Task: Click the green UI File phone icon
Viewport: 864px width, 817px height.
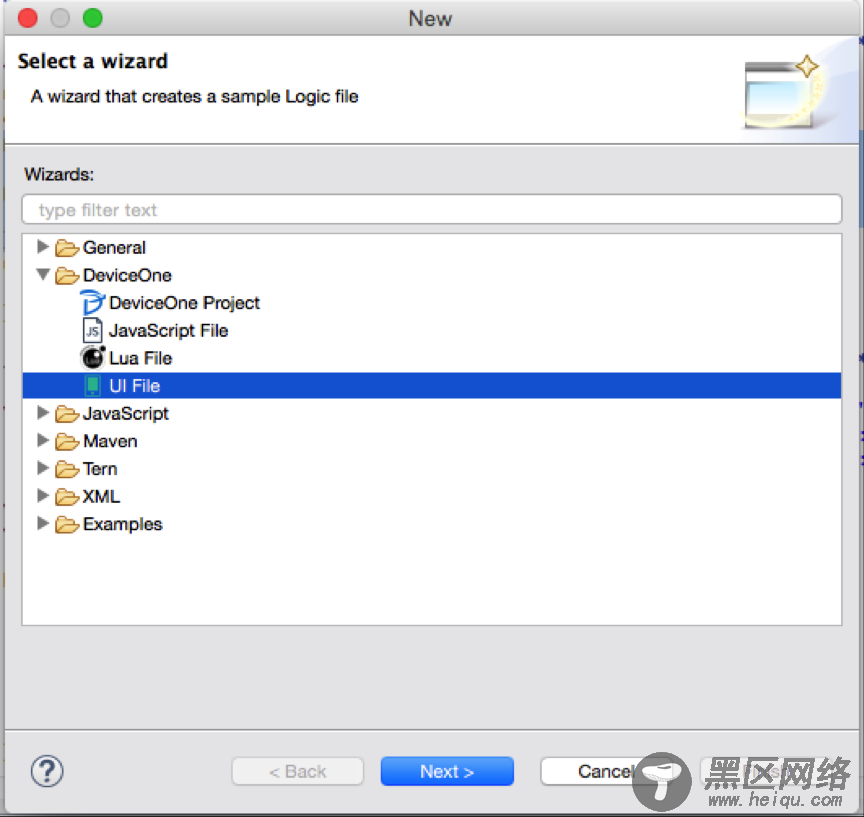Action: click(x=93, y=386)
